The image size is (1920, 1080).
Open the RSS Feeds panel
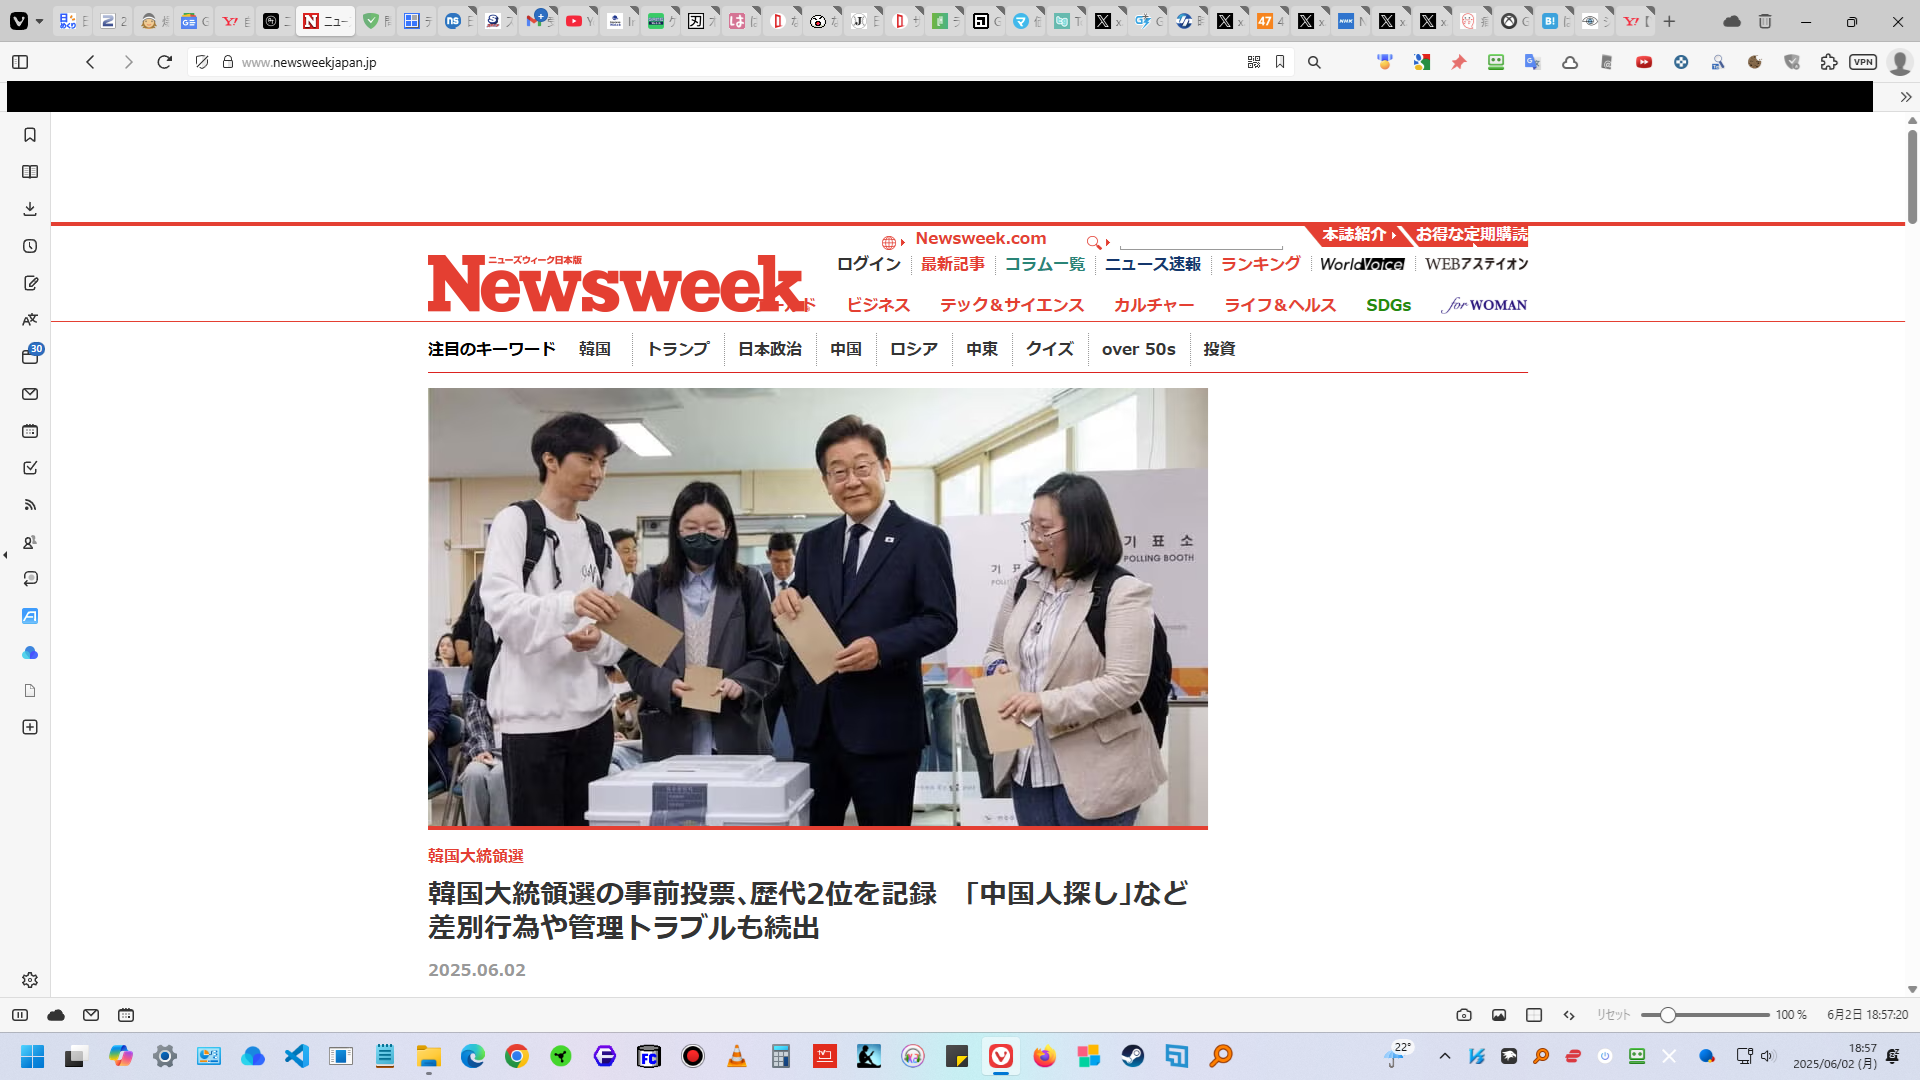(x=30, y=504)
